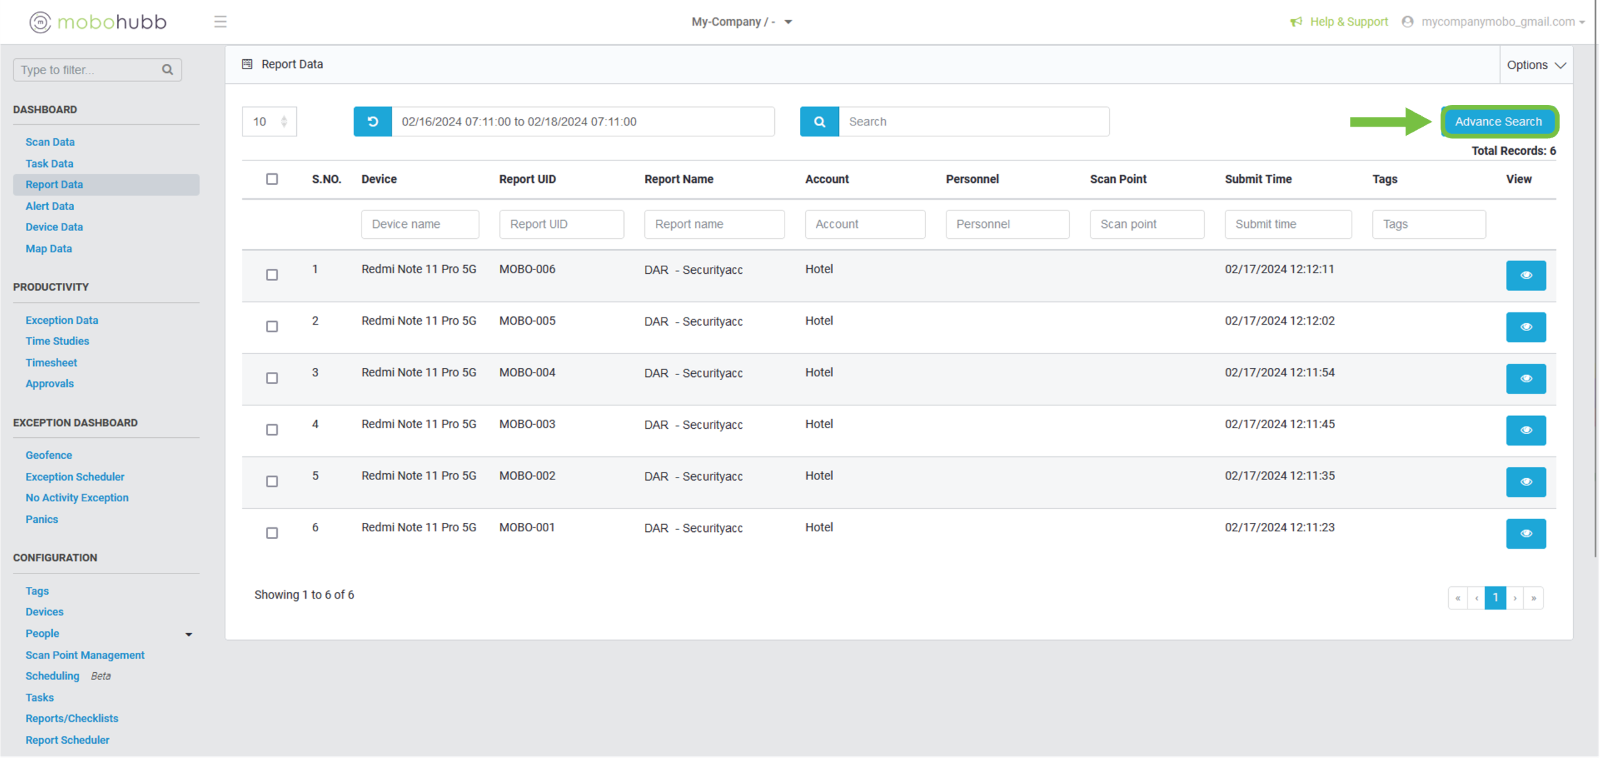Image resolution: width=1600 pixels, height=758 pixels.
Task: Go to Exception Scheduler in sidebar
Action: point(75,477)
